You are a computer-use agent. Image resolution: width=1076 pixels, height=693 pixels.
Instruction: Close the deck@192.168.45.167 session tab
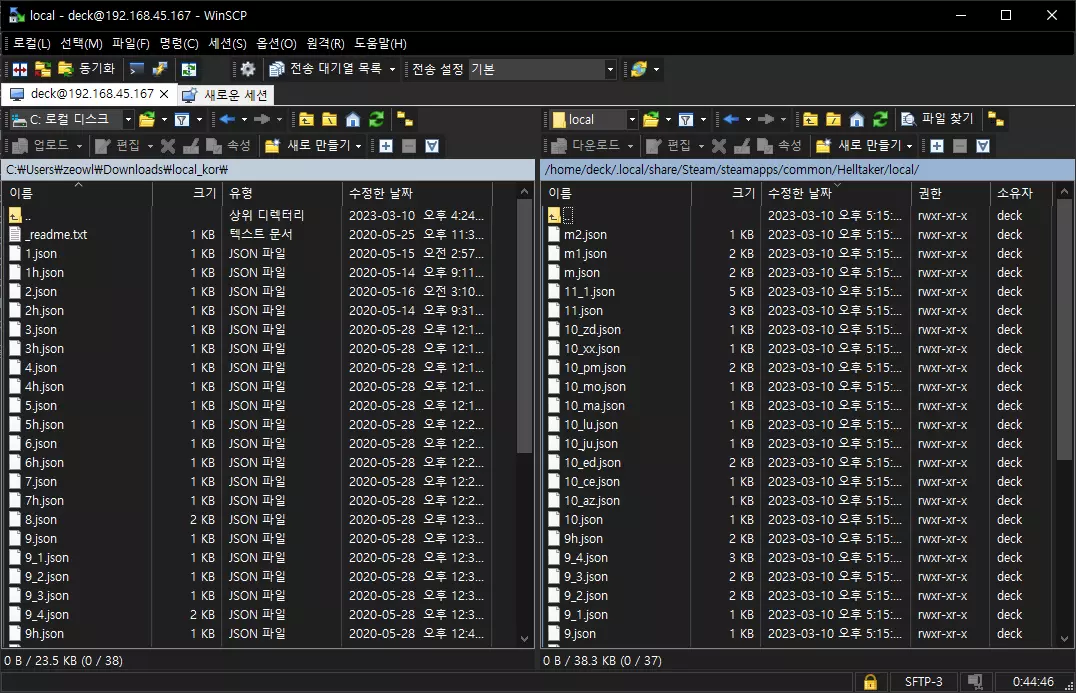[x=164, y=94]
